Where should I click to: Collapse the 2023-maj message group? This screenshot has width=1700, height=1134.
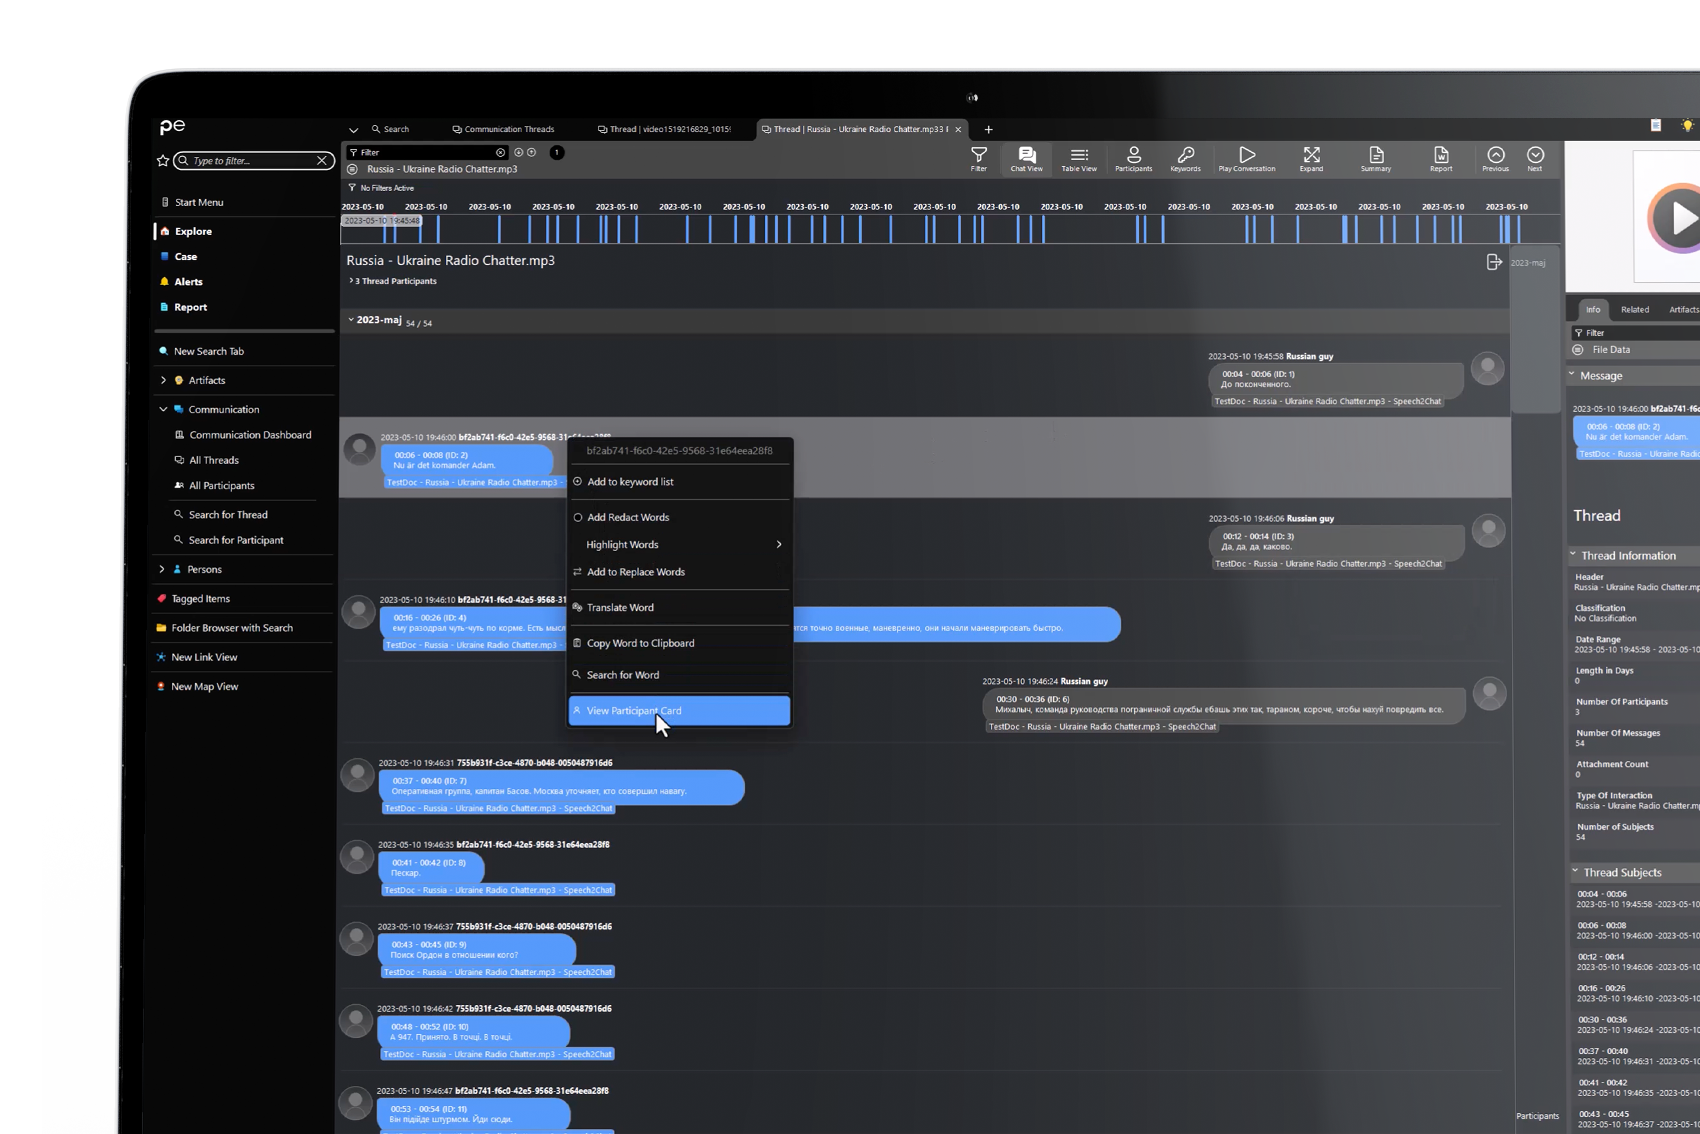(x=351, y=320)
